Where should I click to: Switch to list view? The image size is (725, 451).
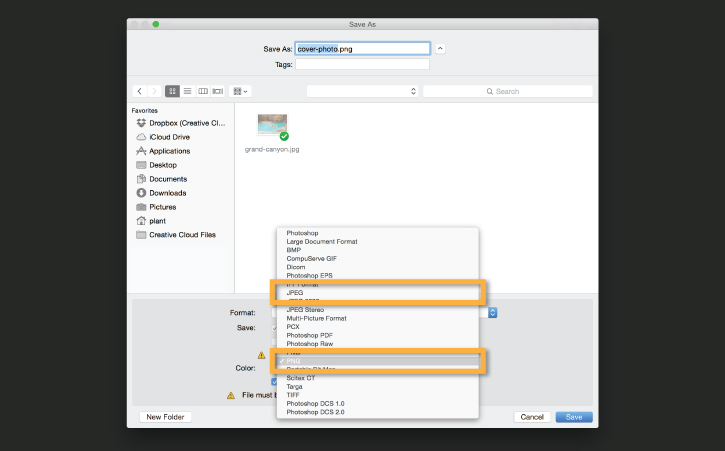[187, 91]
